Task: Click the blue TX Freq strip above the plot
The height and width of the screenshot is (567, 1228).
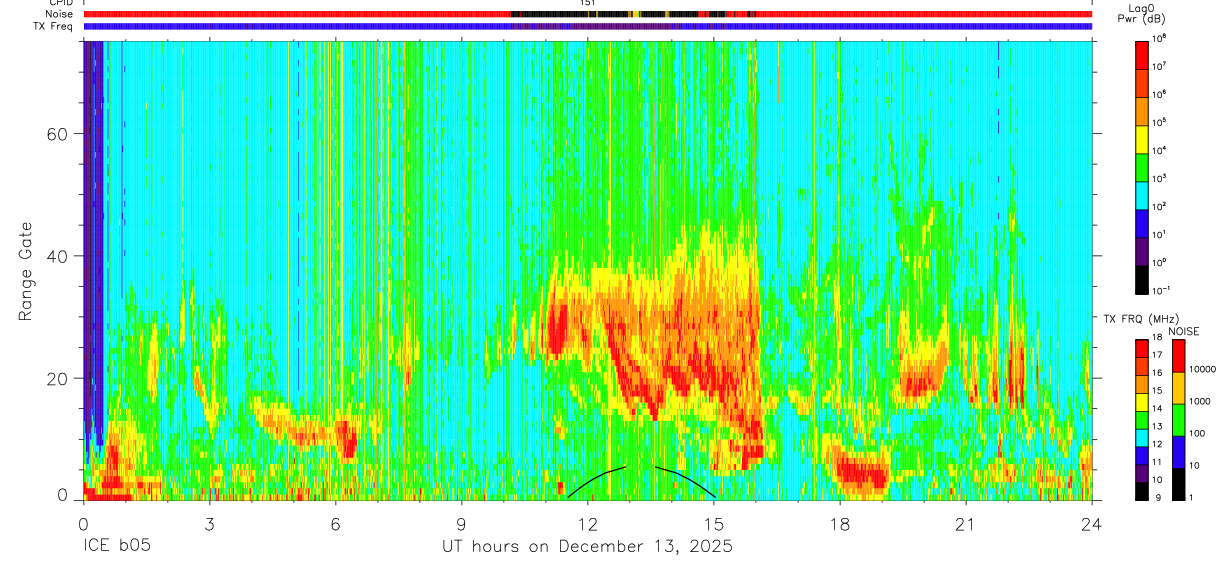Action: point(588,26)
